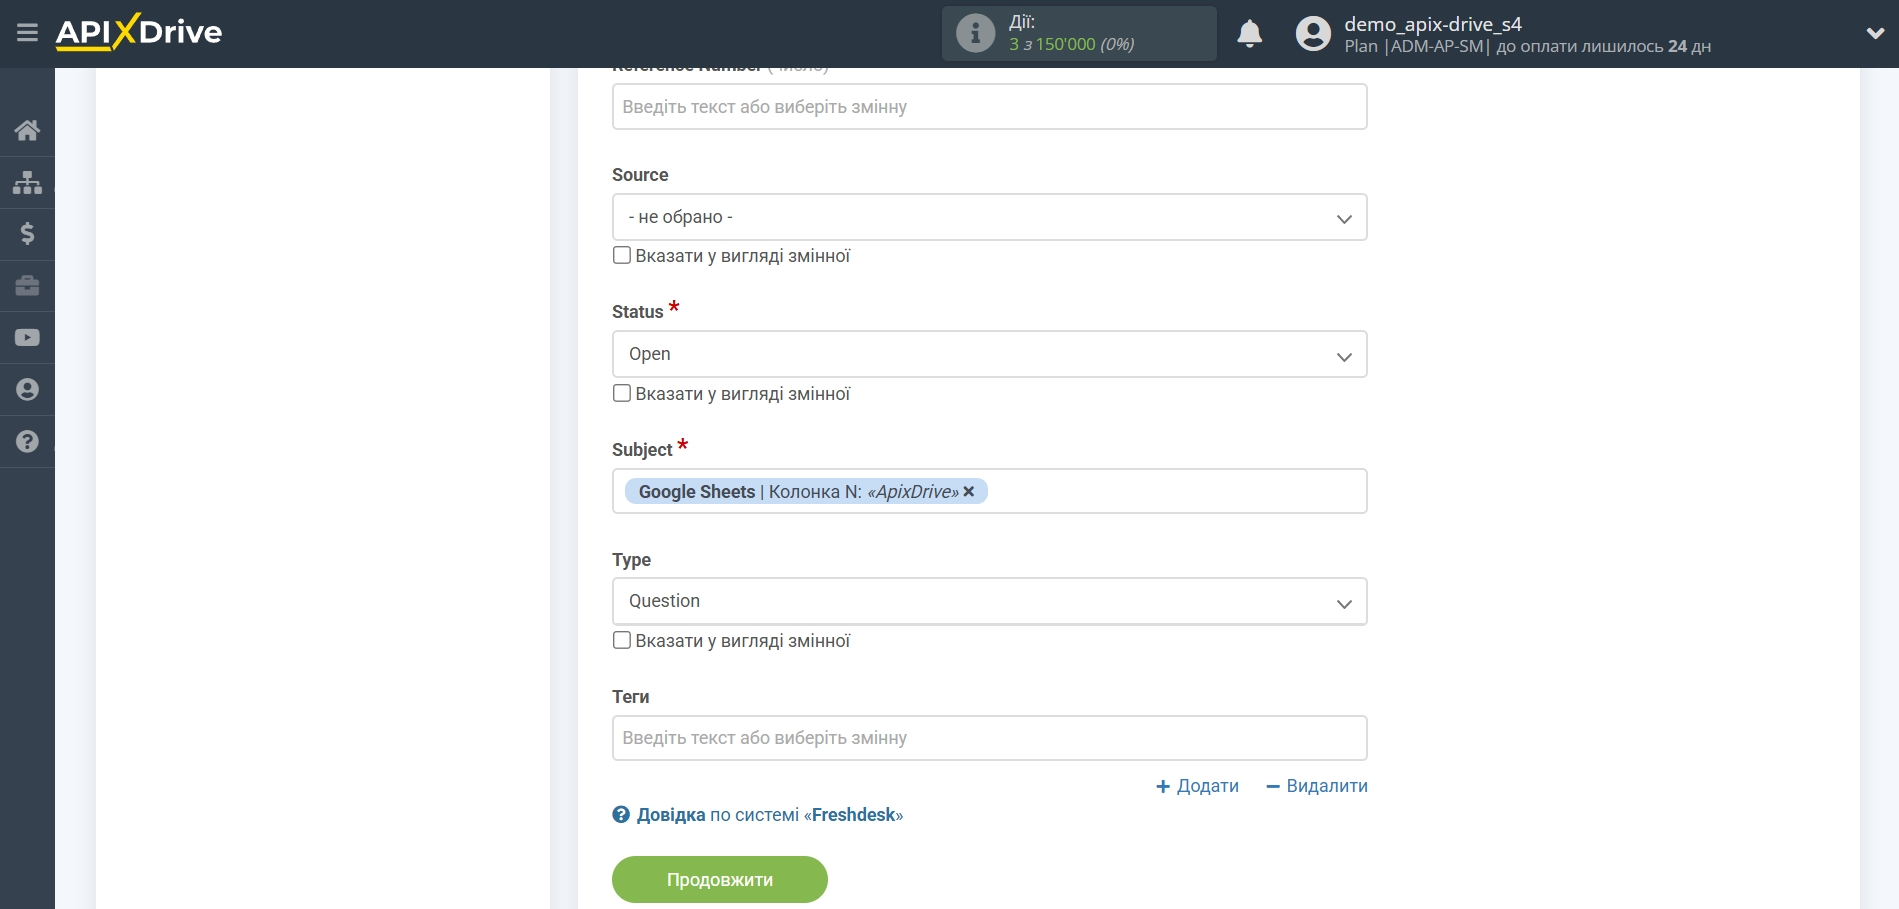
Task: Open the home sidebar icon
Action: coord(27,130)
